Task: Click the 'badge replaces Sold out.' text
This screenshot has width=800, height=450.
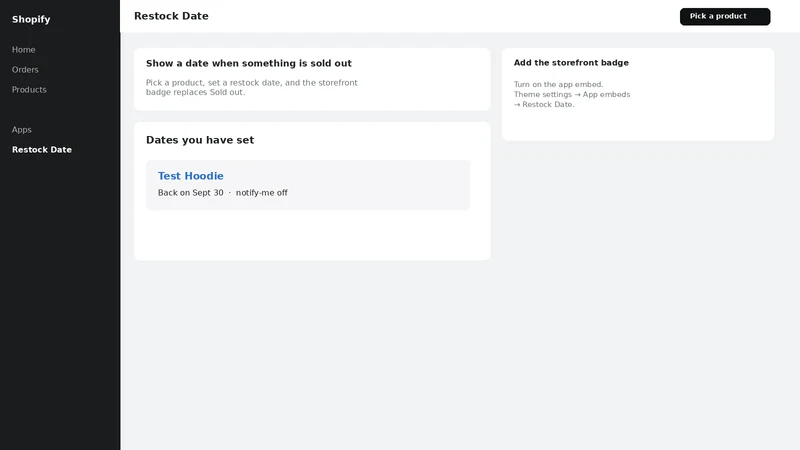Action: (195, 92)
